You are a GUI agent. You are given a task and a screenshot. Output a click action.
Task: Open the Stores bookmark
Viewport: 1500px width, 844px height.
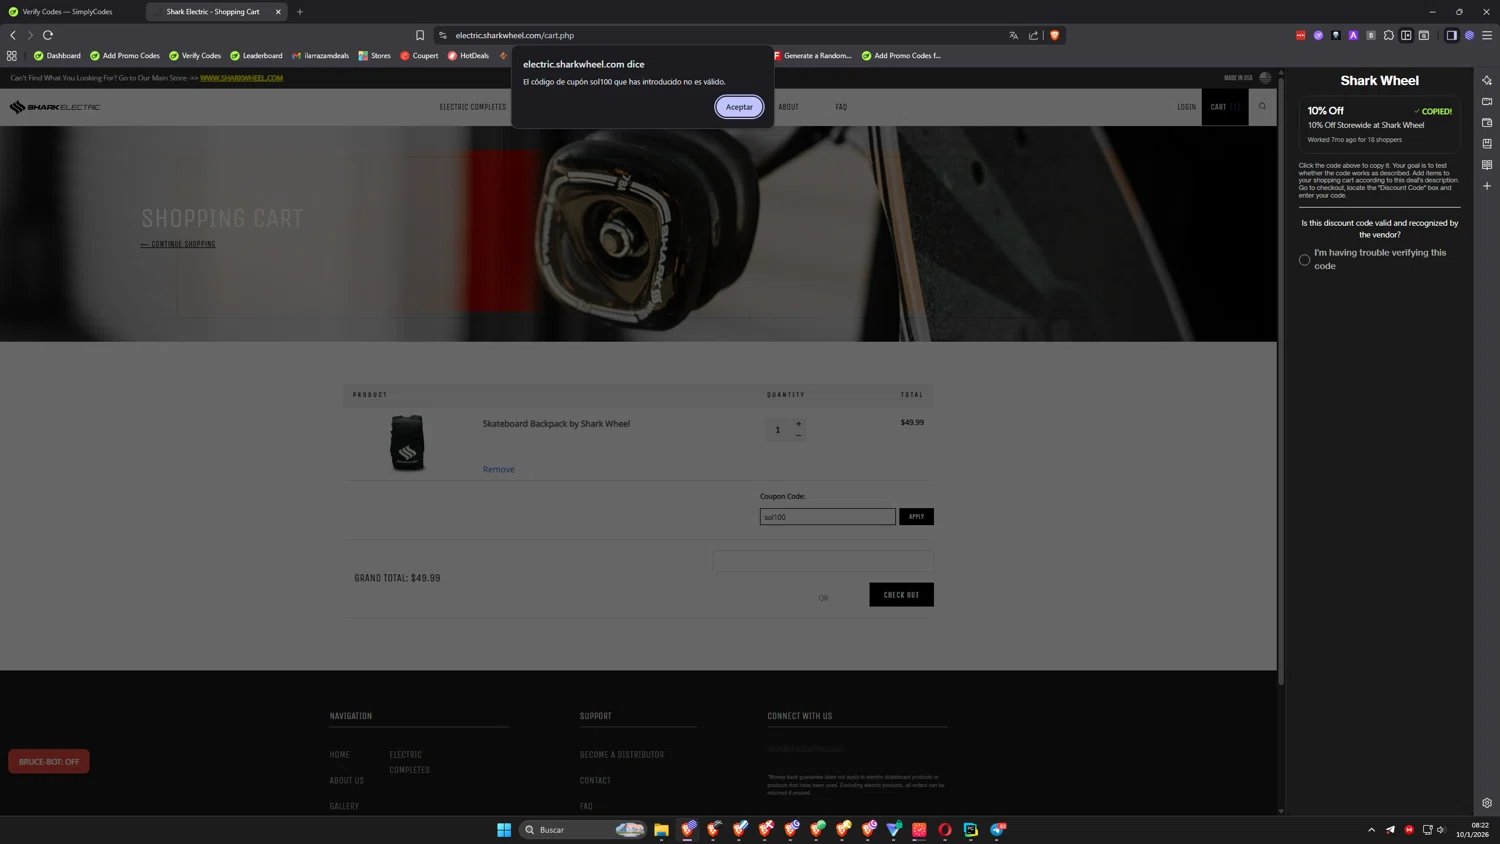[x=374, y=56]
